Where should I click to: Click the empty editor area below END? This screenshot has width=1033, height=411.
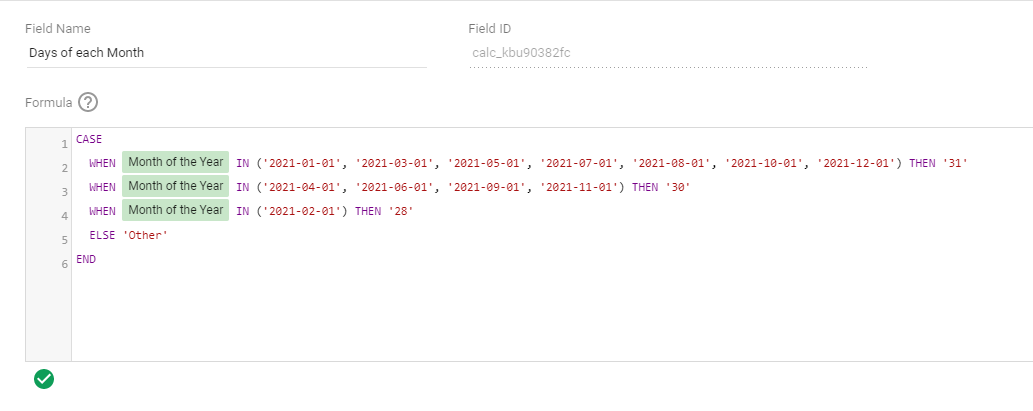500,315
